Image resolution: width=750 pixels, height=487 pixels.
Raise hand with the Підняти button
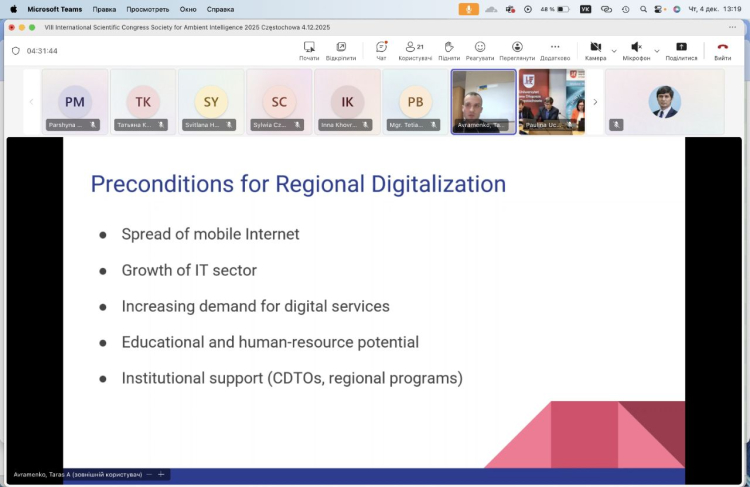(x=448, y=50)
